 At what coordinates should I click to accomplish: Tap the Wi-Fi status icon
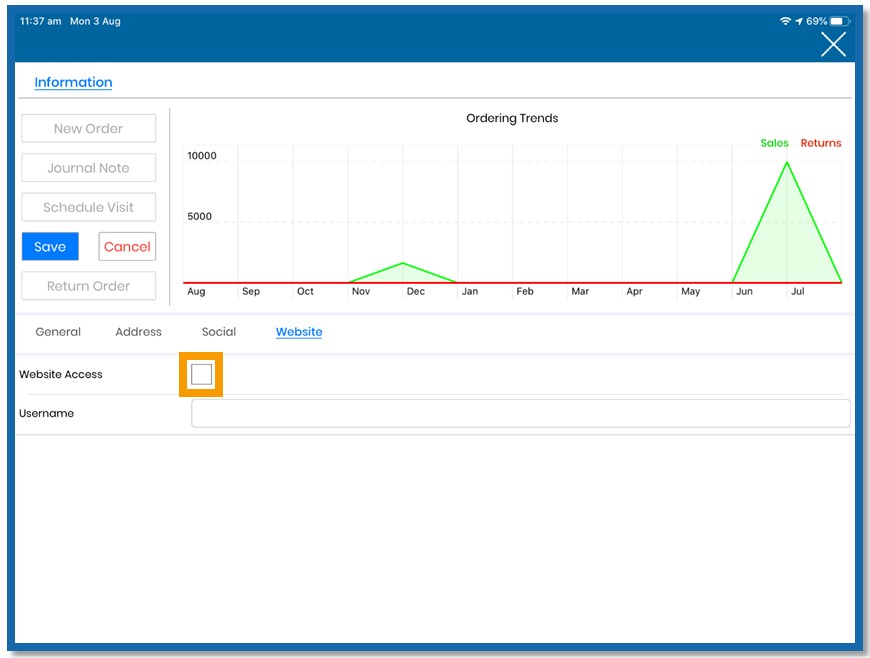pyautogui.click(x=785, y=21)
